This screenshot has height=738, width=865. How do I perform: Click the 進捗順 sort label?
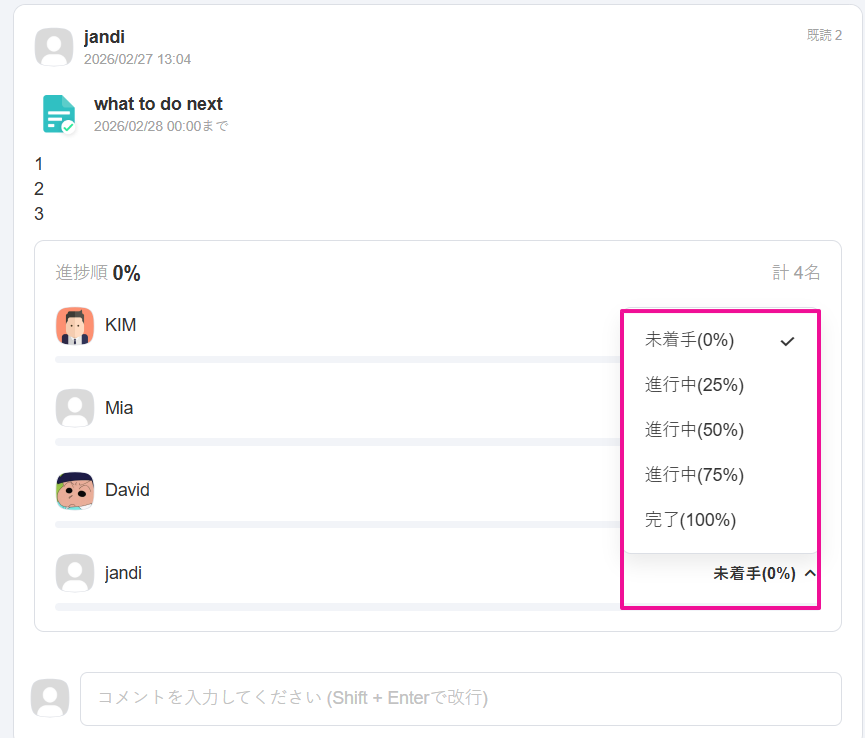point(81,273)
